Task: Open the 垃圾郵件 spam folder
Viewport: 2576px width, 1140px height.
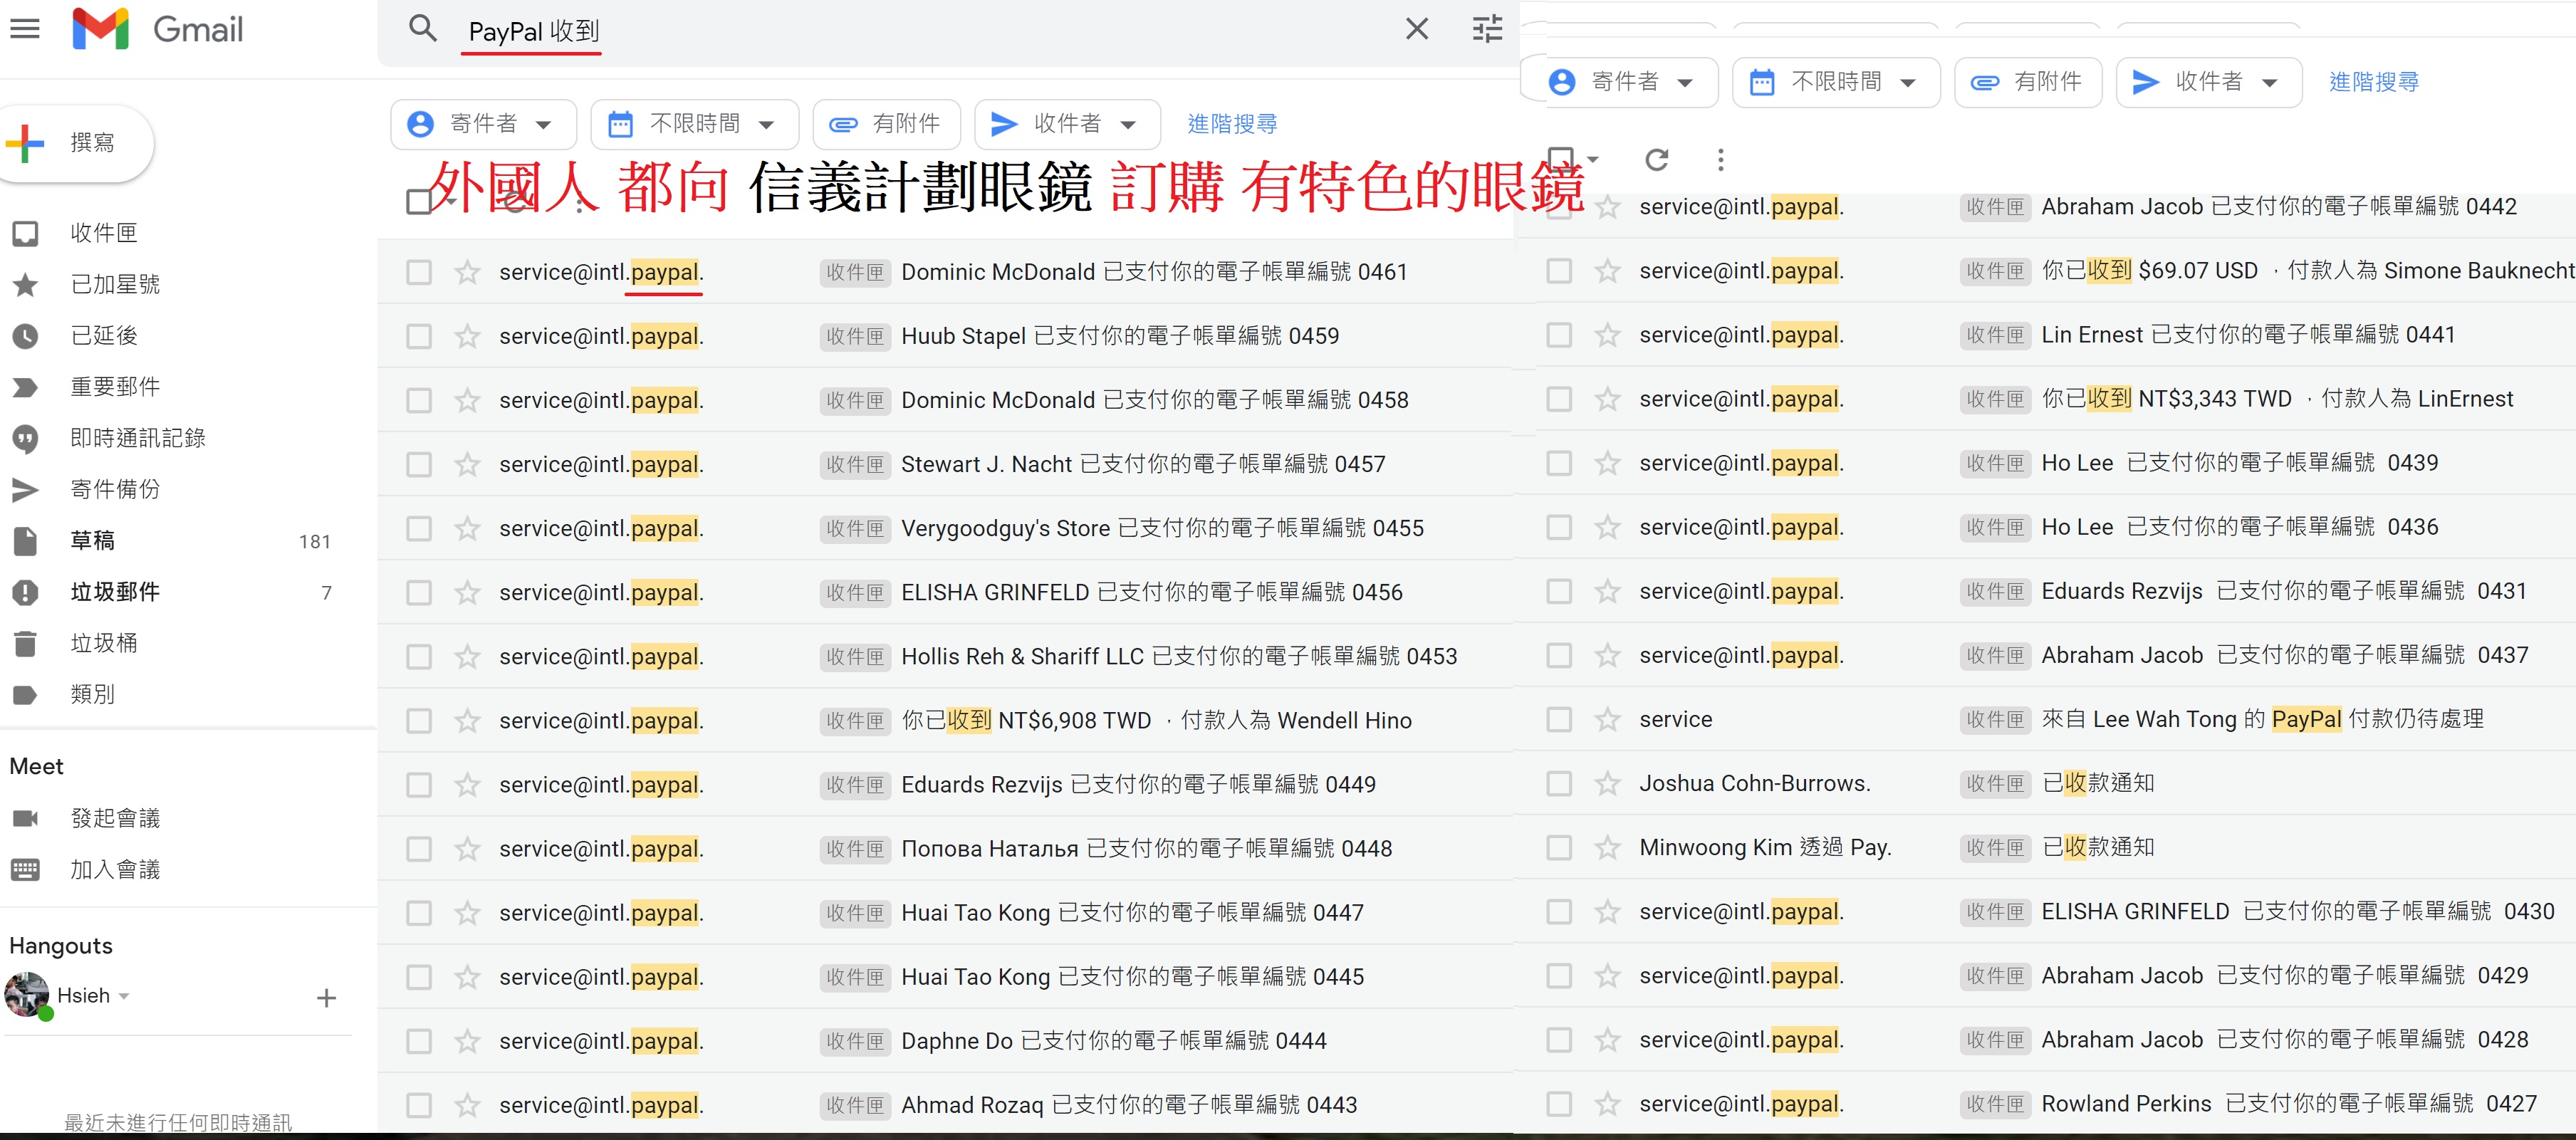Action: (x=115, y=591)
